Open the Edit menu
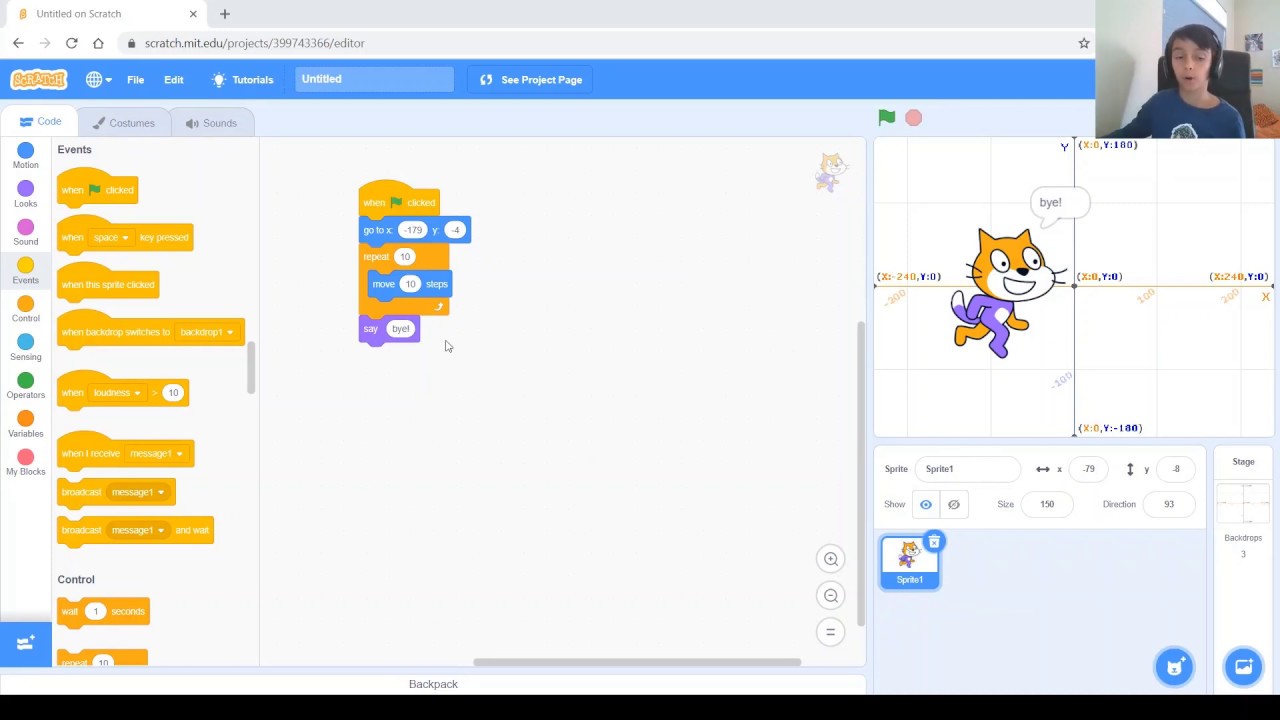The height and width of the screenshot is (720, 1280). [x=174, y=80]
